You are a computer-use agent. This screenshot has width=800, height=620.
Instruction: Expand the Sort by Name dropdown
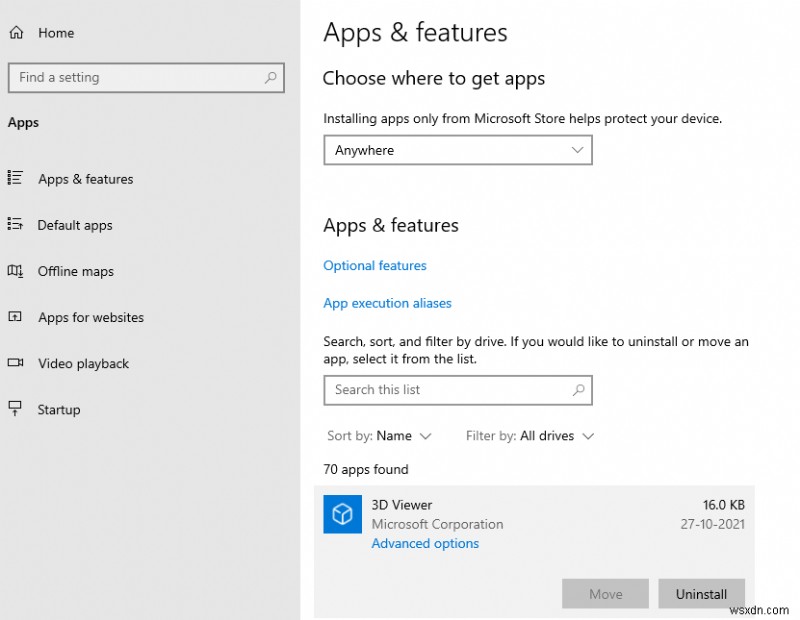[380, 436]
